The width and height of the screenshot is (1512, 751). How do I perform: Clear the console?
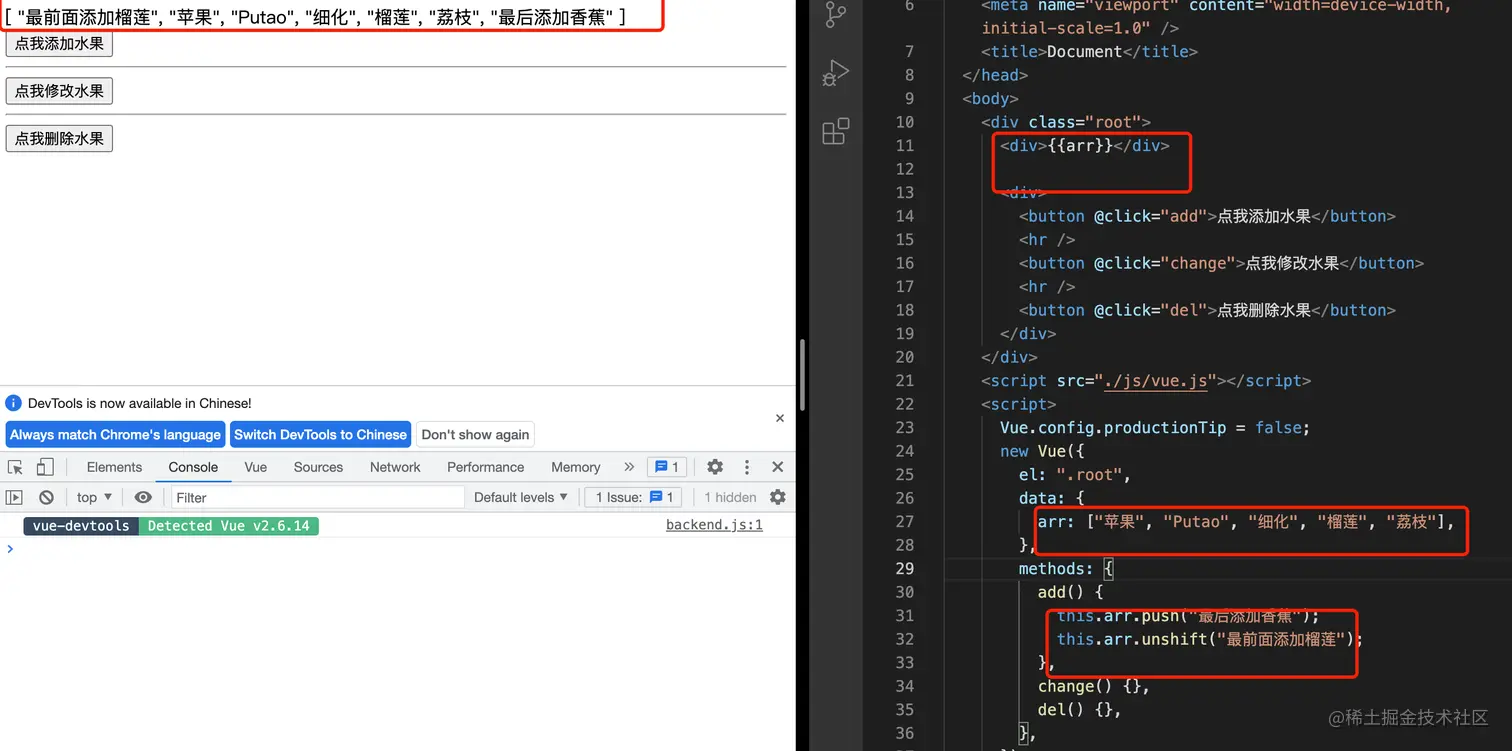tap(46, 497)
